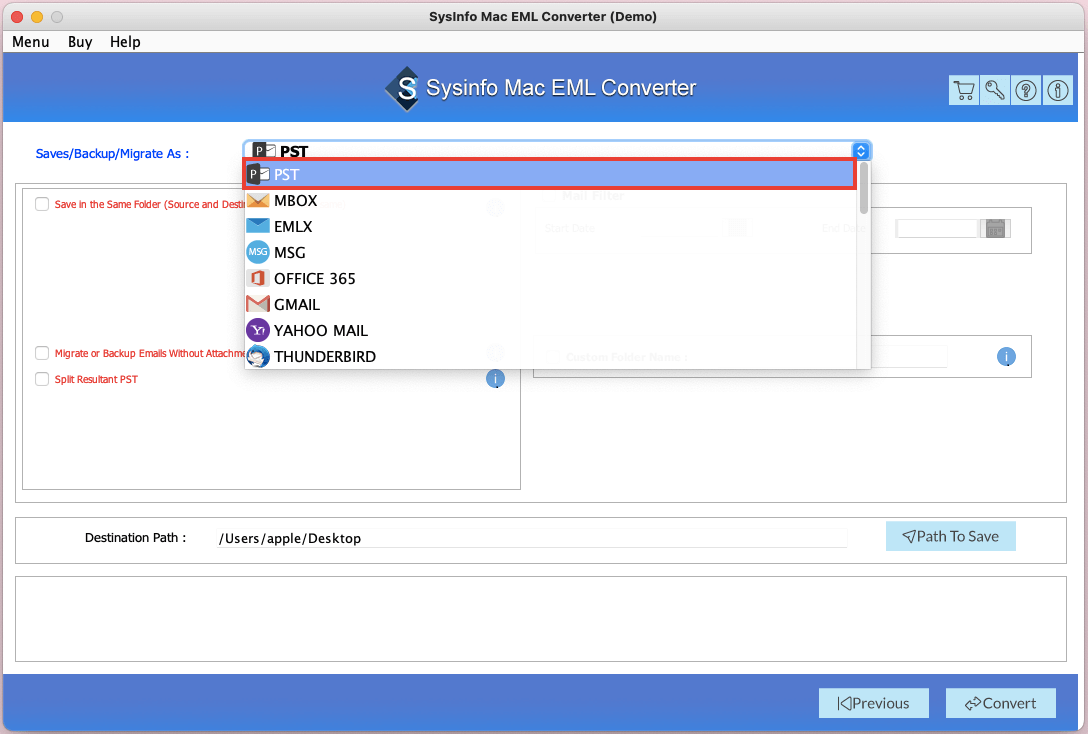Click the Sysinfo logo in header

pyautogui.click(x=403, y=88)
